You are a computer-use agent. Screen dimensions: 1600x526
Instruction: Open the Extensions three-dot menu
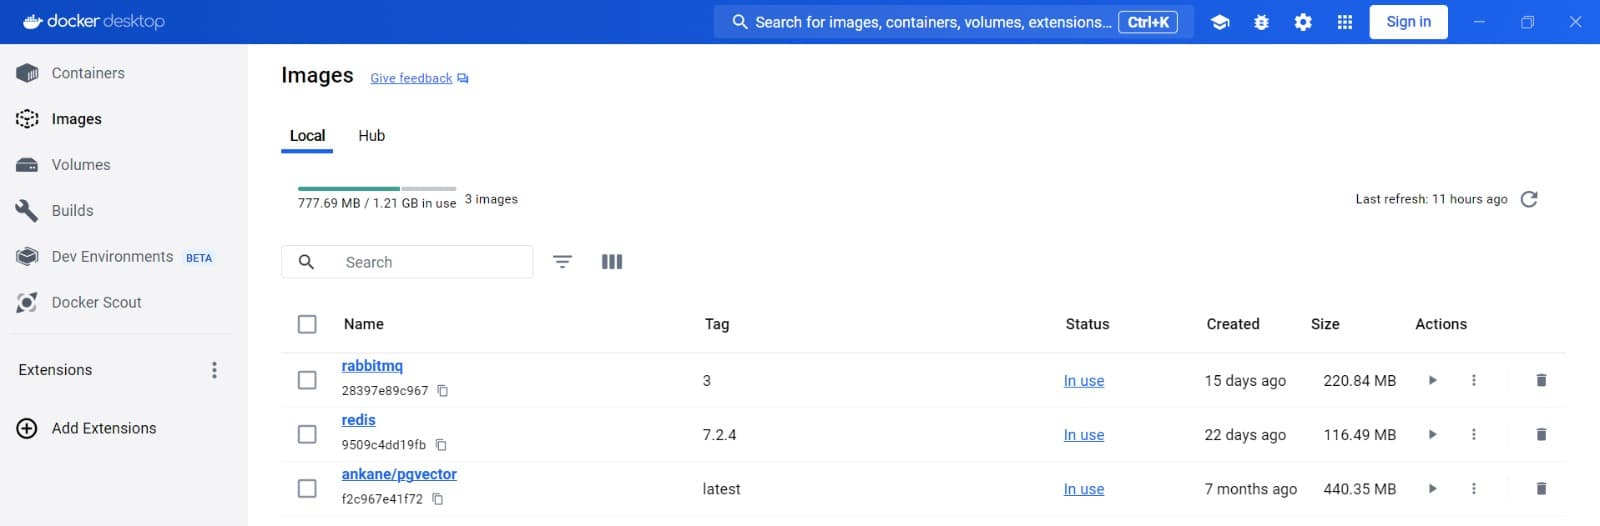[214, 370]
